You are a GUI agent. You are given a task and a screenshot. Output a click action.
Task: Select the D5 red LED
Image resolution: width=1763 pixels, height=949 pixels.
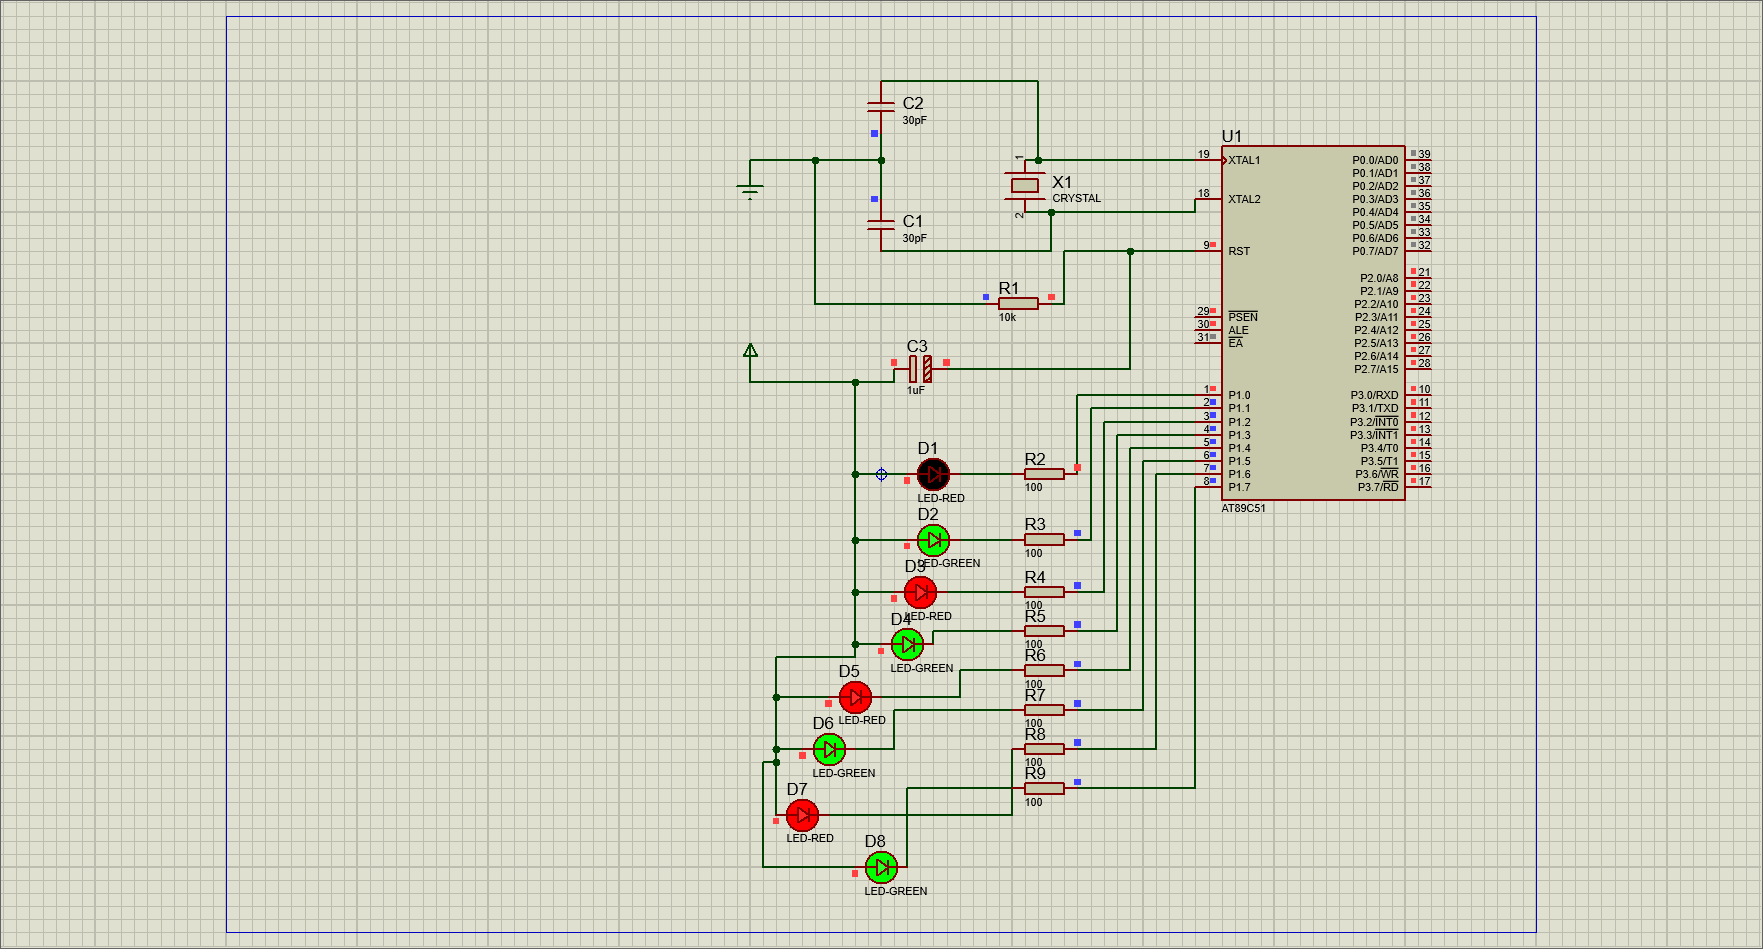[x=855, y=697]
